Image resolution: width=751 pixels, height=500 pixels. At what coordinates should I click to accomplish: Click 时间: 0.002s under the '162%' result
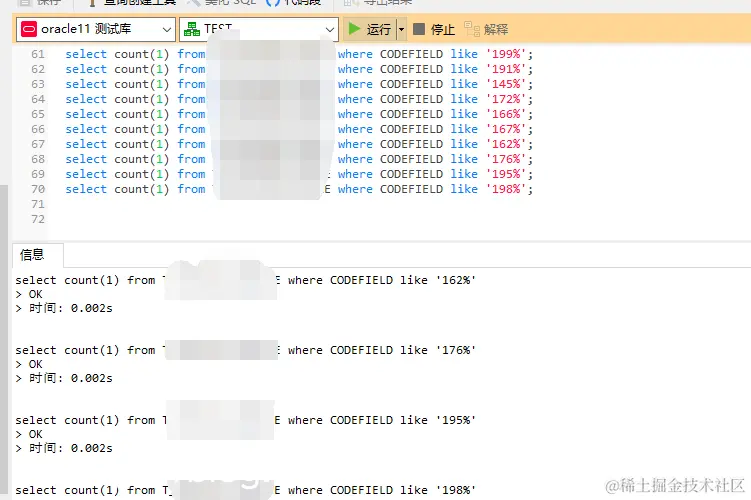64,308
